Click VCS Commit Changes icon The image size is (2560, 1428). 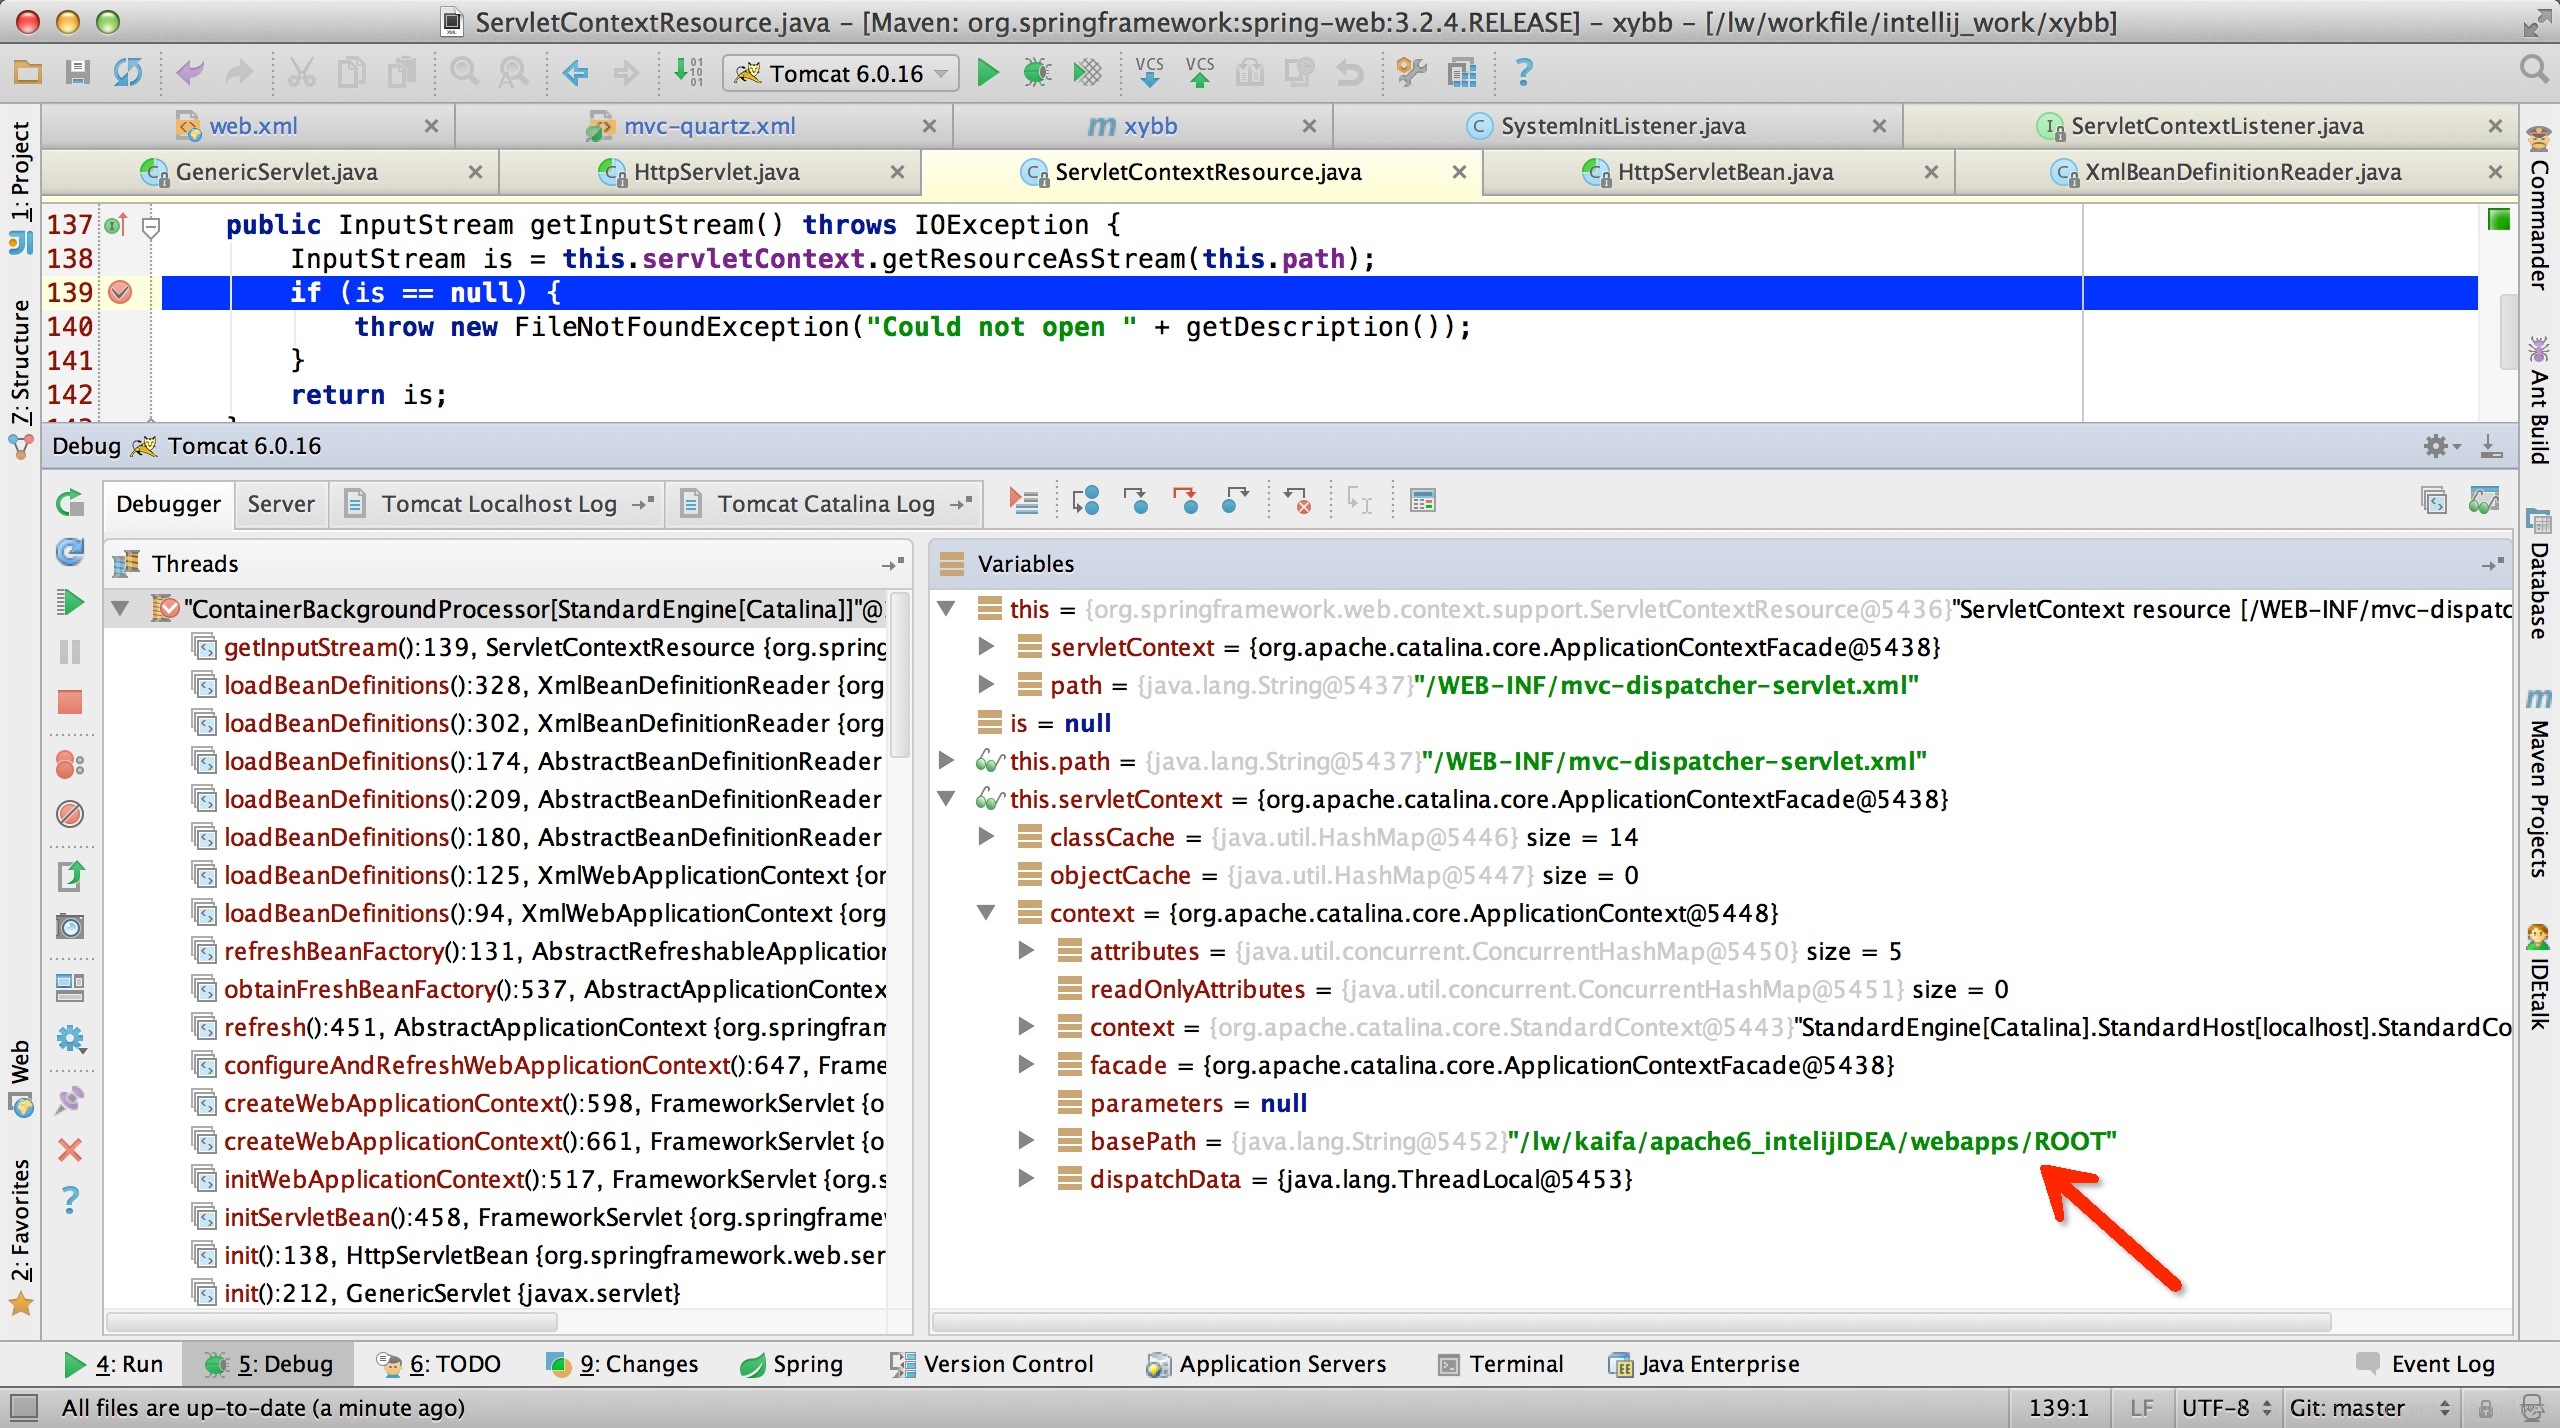1200,73
